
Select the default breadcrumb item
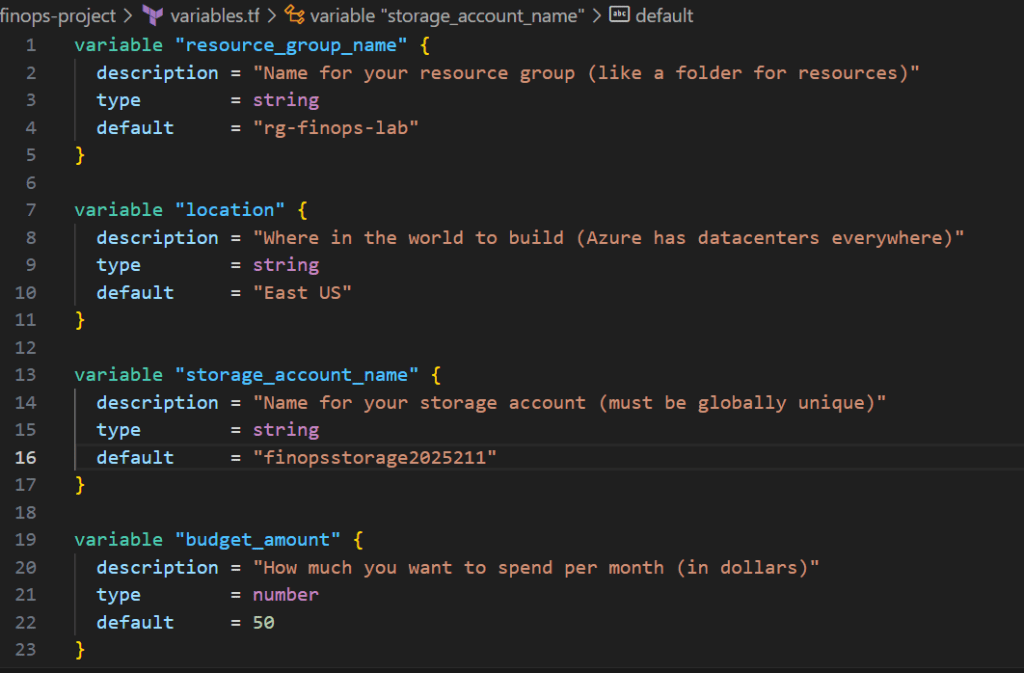coord(664,16)
